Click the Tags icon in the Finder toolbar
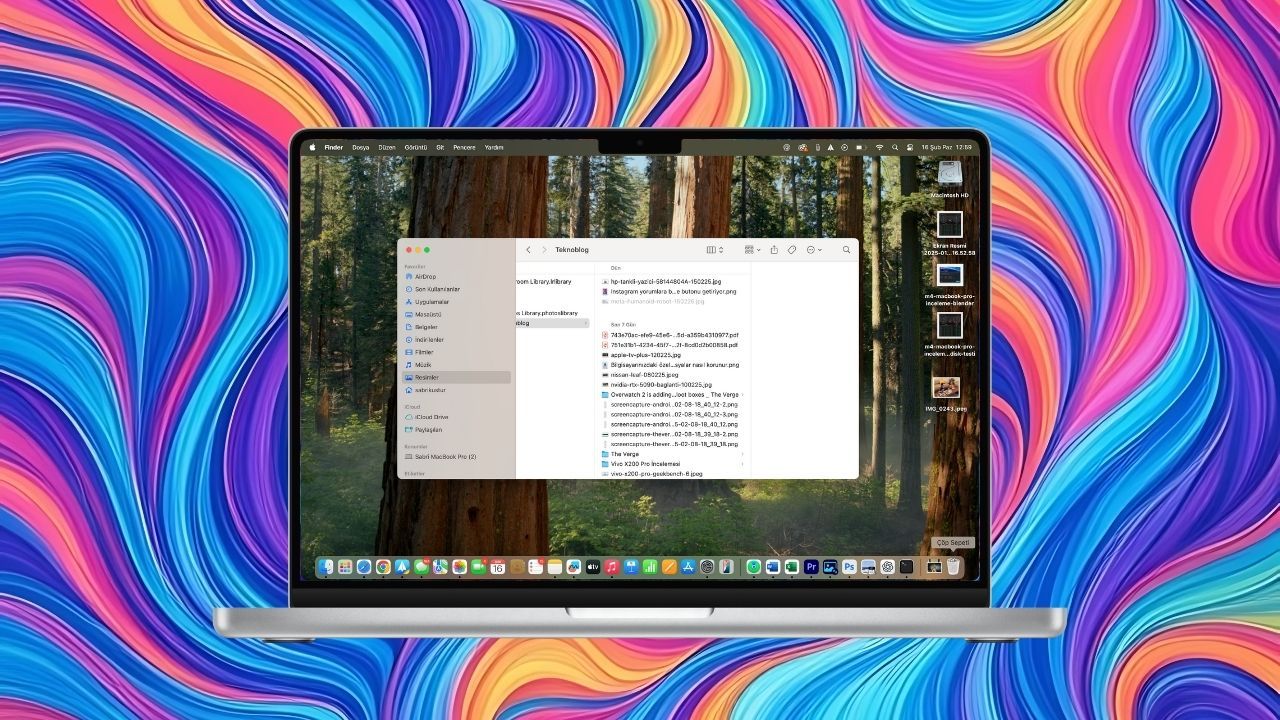1280x720 pixels. [792, 250]
